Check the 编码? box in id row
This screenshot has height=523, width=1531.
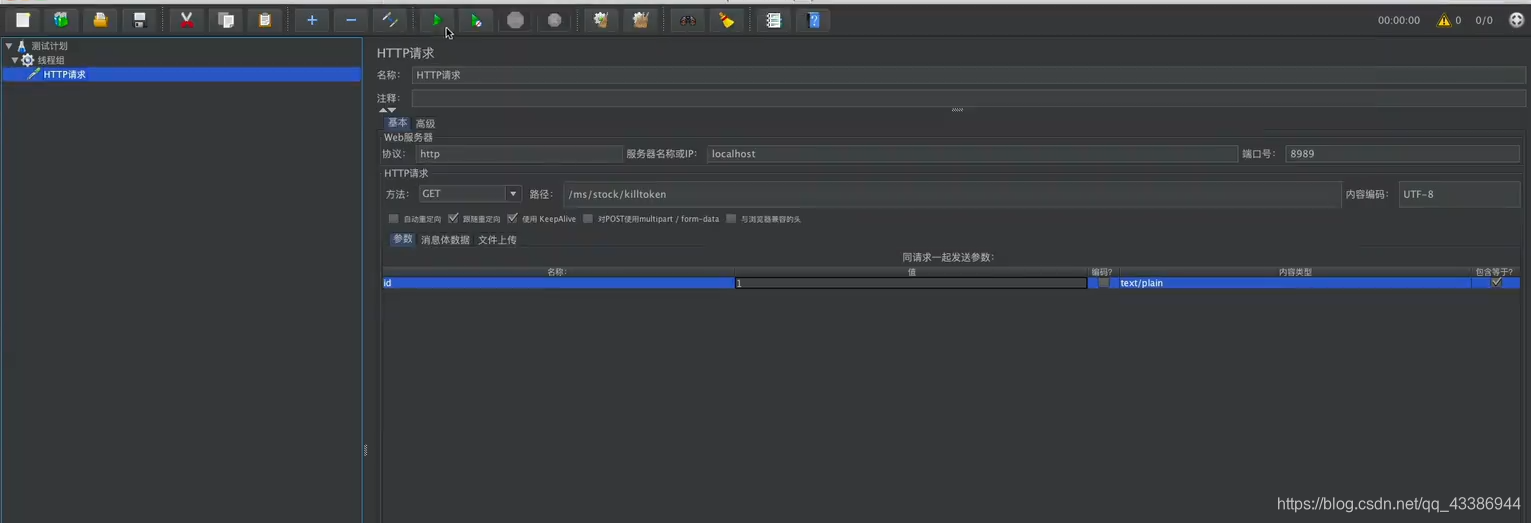click(1103, 283)
